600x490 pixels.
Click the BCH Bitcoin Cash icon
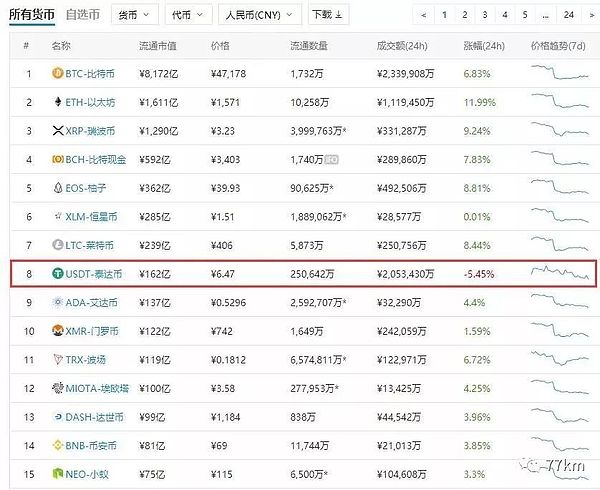tap(57, 159)
